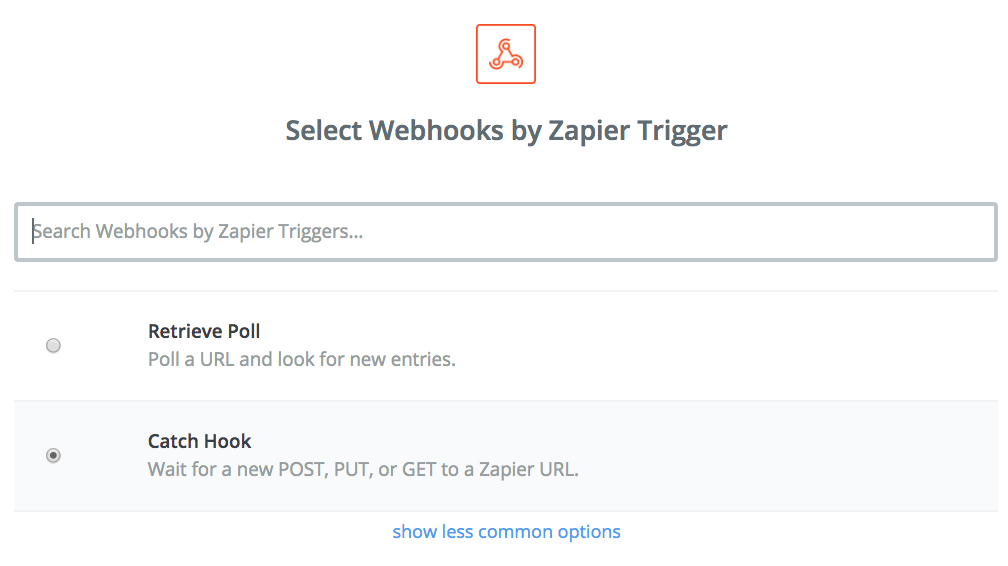Click the Select Webhooks by Zapier Trigger heading
This screenshot has height=566, width=1008.
506,131
